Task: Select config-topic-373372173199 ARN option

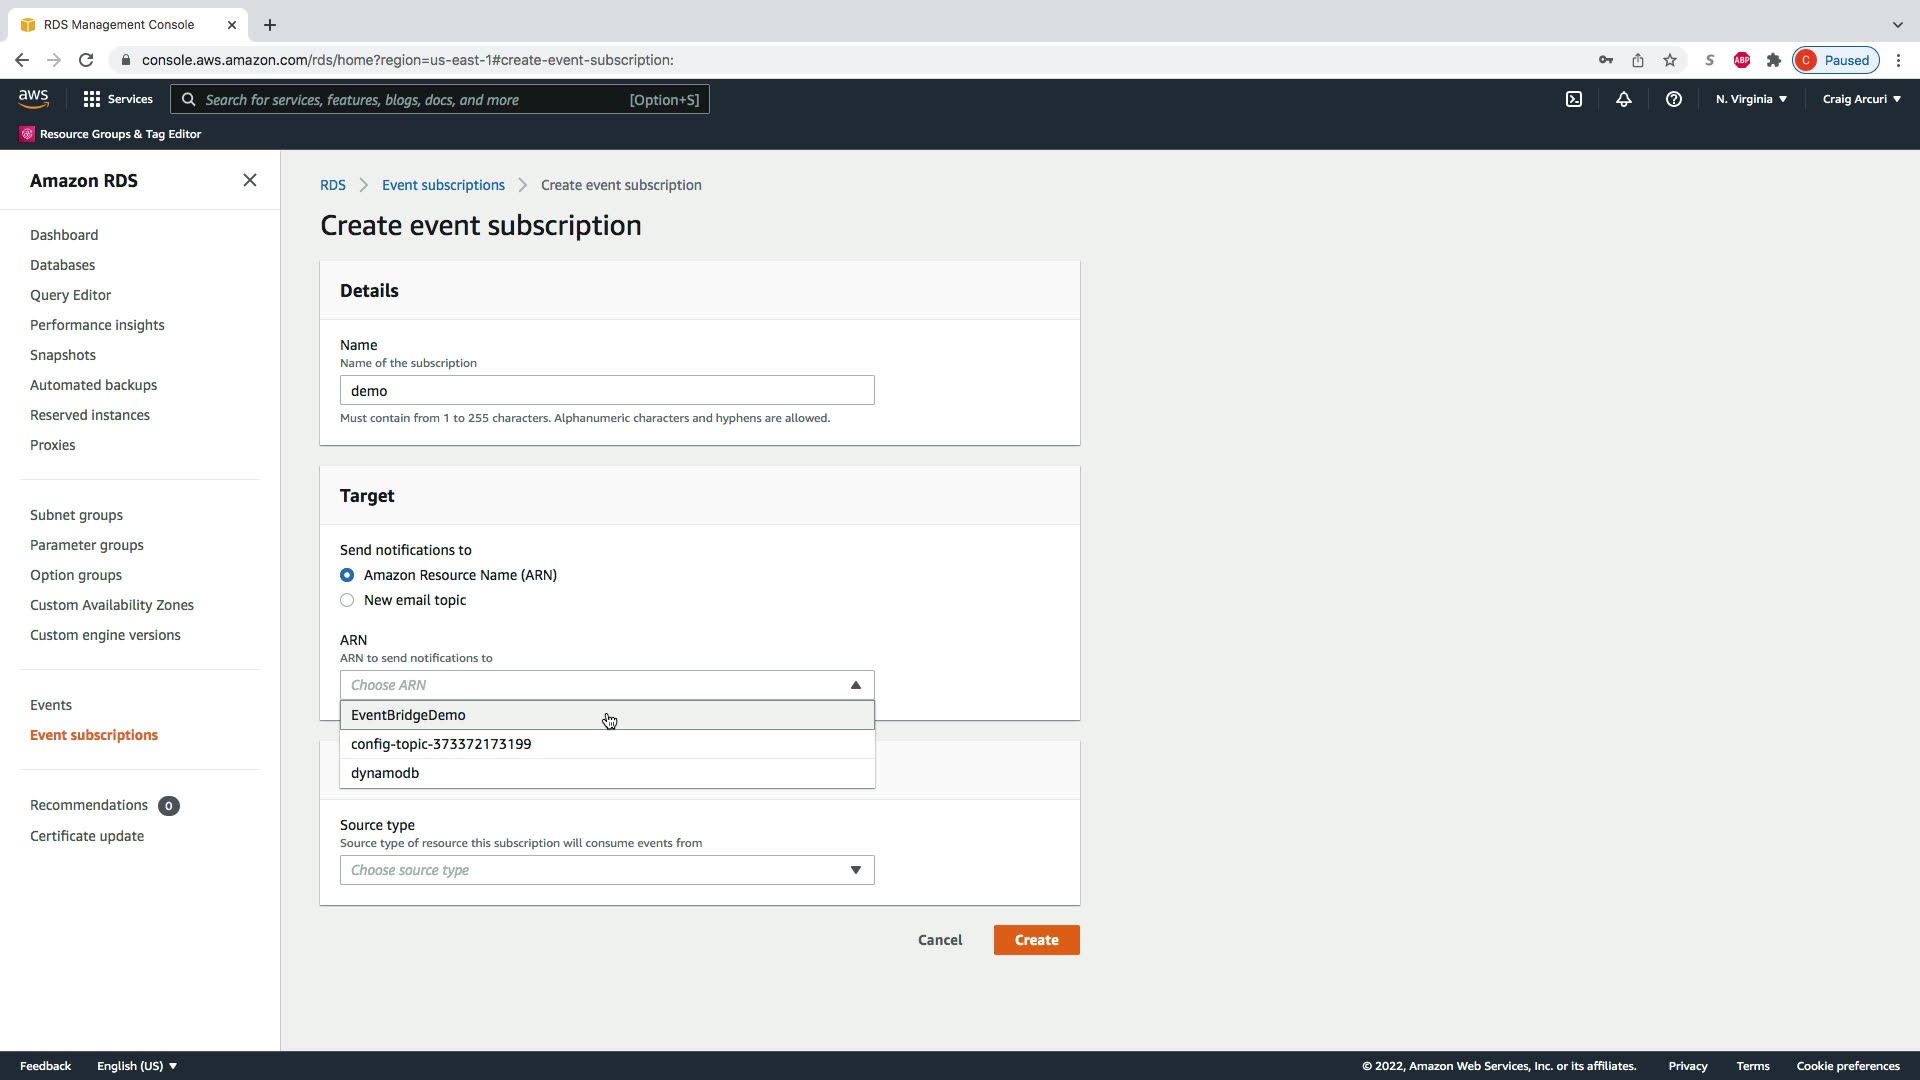Action: (x=441, y=744)
